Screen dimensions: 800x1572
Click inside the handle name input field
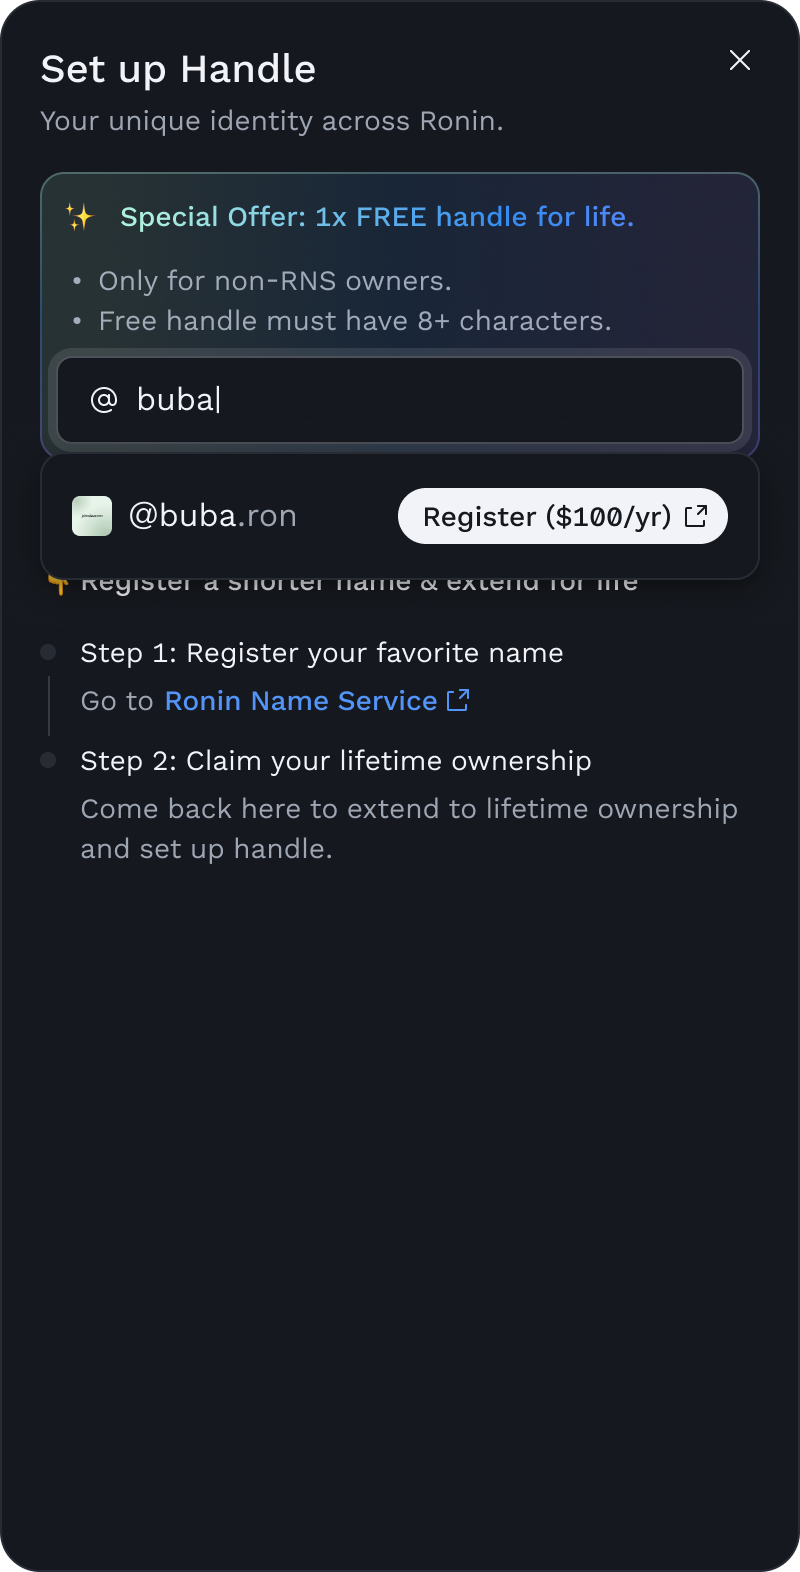point(400,399)
